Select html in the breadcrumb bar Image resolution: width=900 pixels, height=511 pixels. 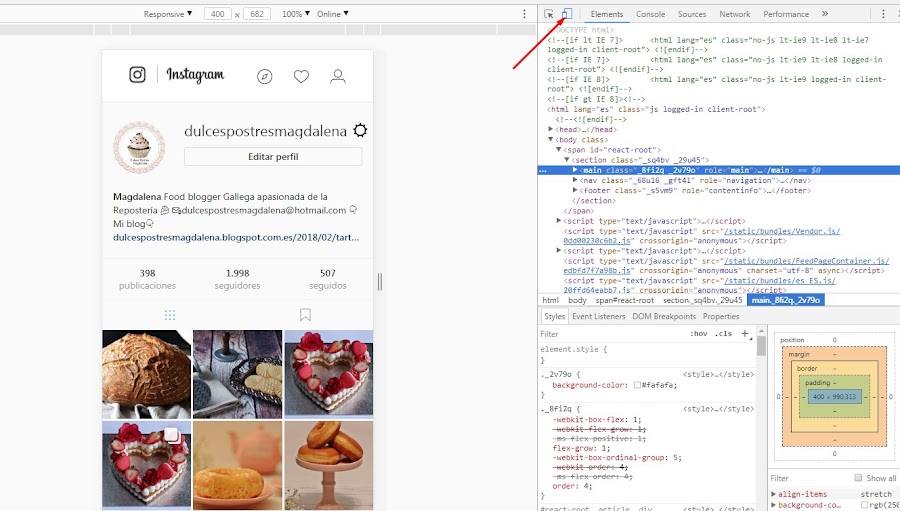(550, 300)
